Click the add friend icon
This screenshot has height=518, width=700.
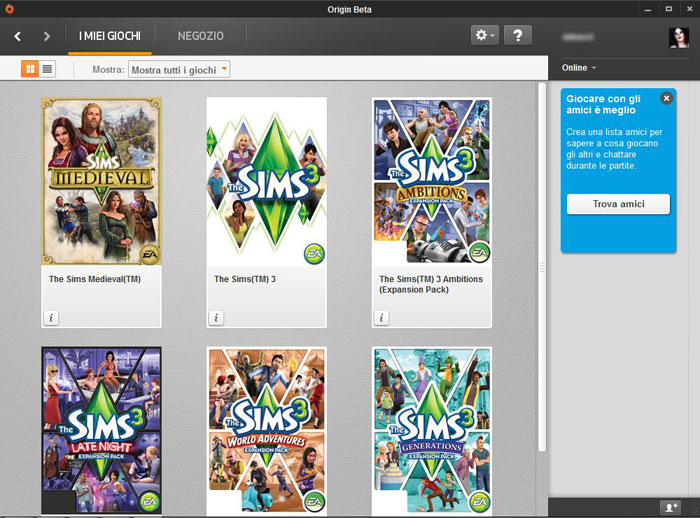672,507
